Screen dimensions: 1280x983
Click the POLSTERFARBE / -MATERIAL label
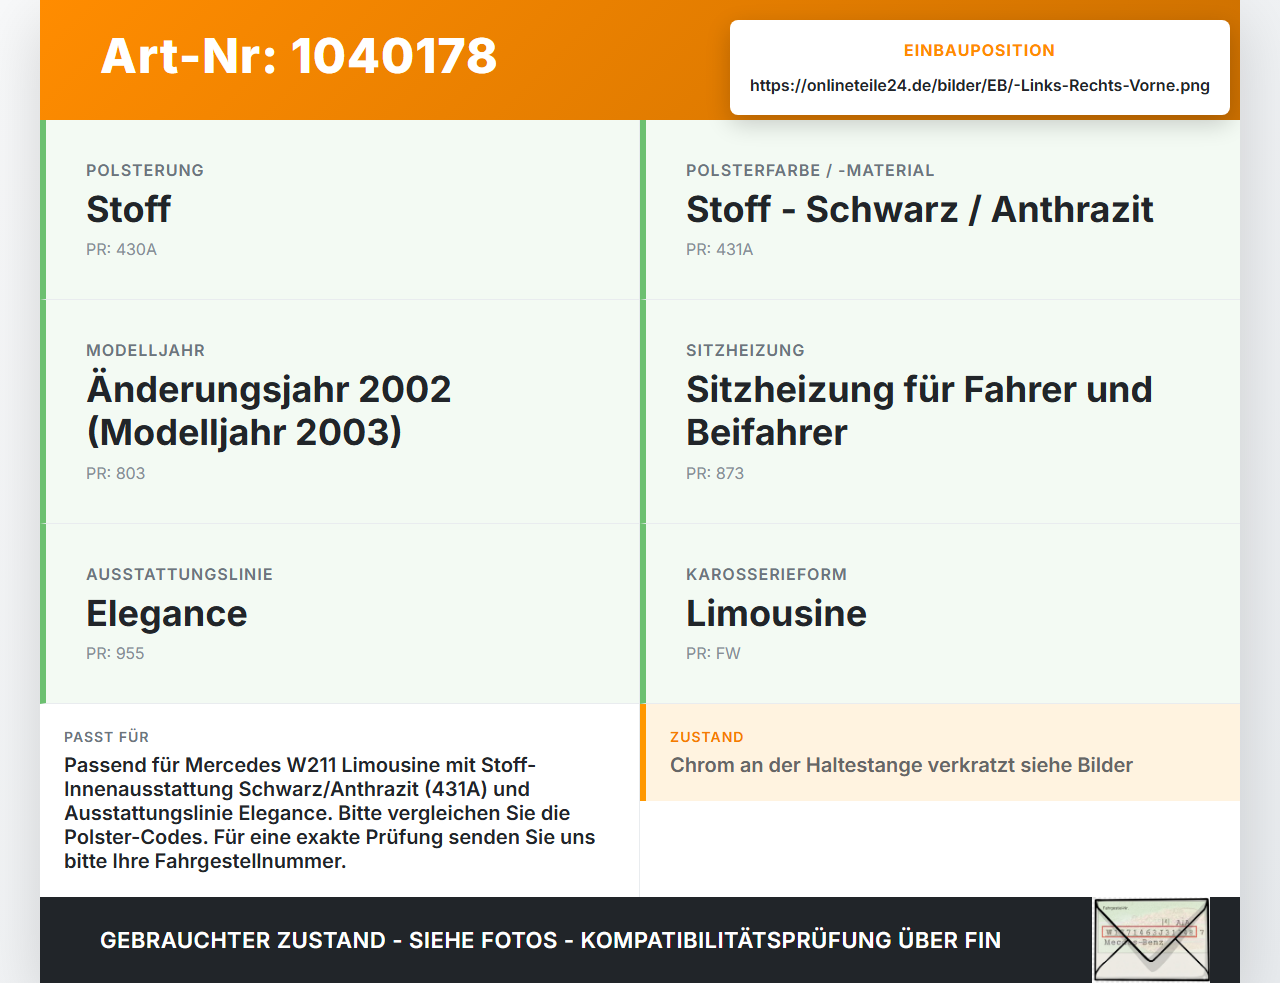click(810, 170)
